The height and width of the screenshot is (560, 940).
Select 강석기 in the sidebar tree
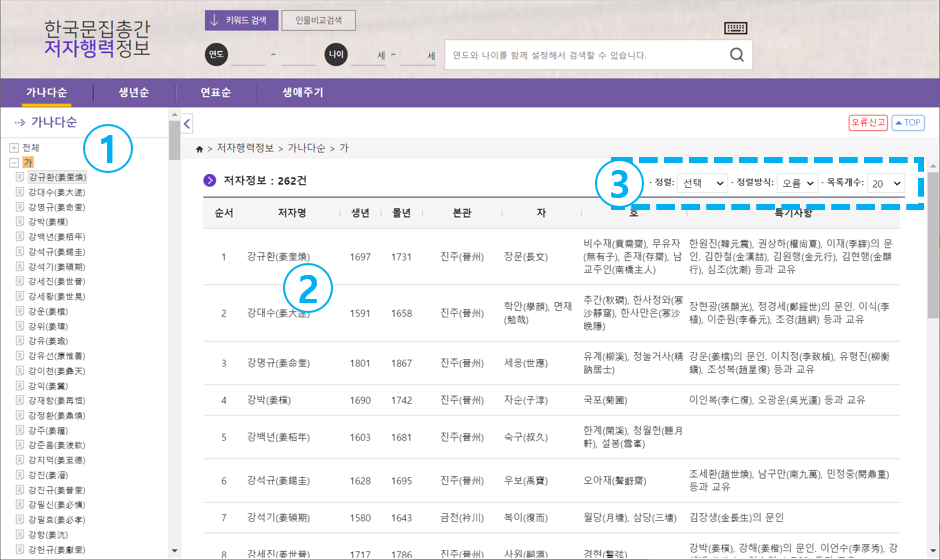click(56, 266)
